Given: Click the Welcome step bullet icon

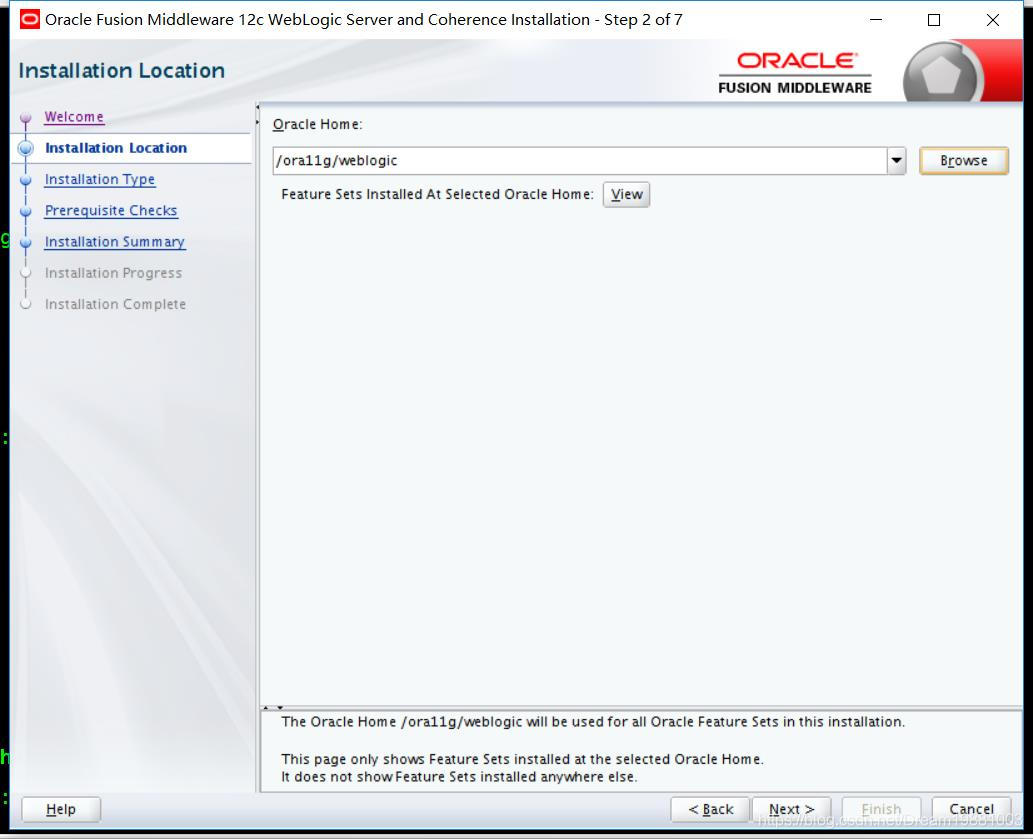Looking at the screenshot, I should (26, 118).
